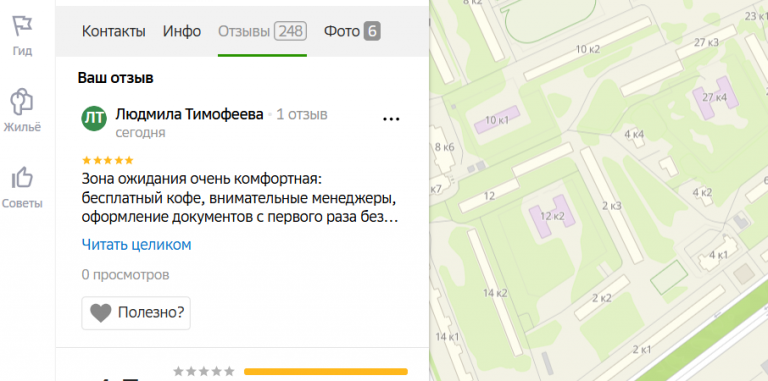768x381 pixels.
Task: Select the Отзывы 248 tab
Action: [x=263, y=32]
